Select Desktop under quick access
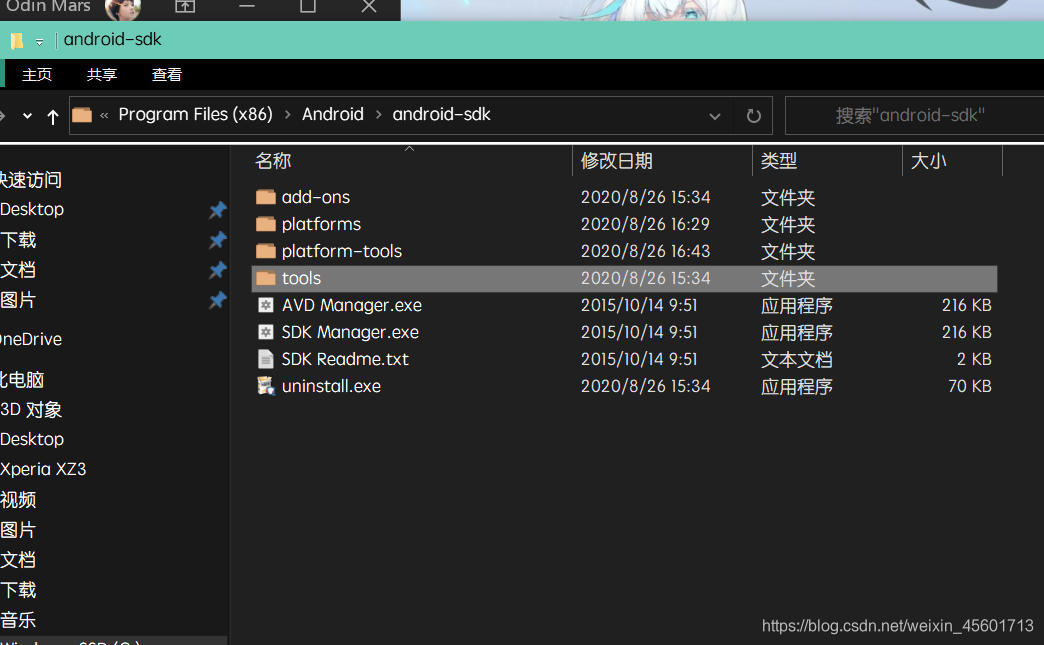Screen dimensions: 1044x645 pyautogui.click(x=32, y=209)
